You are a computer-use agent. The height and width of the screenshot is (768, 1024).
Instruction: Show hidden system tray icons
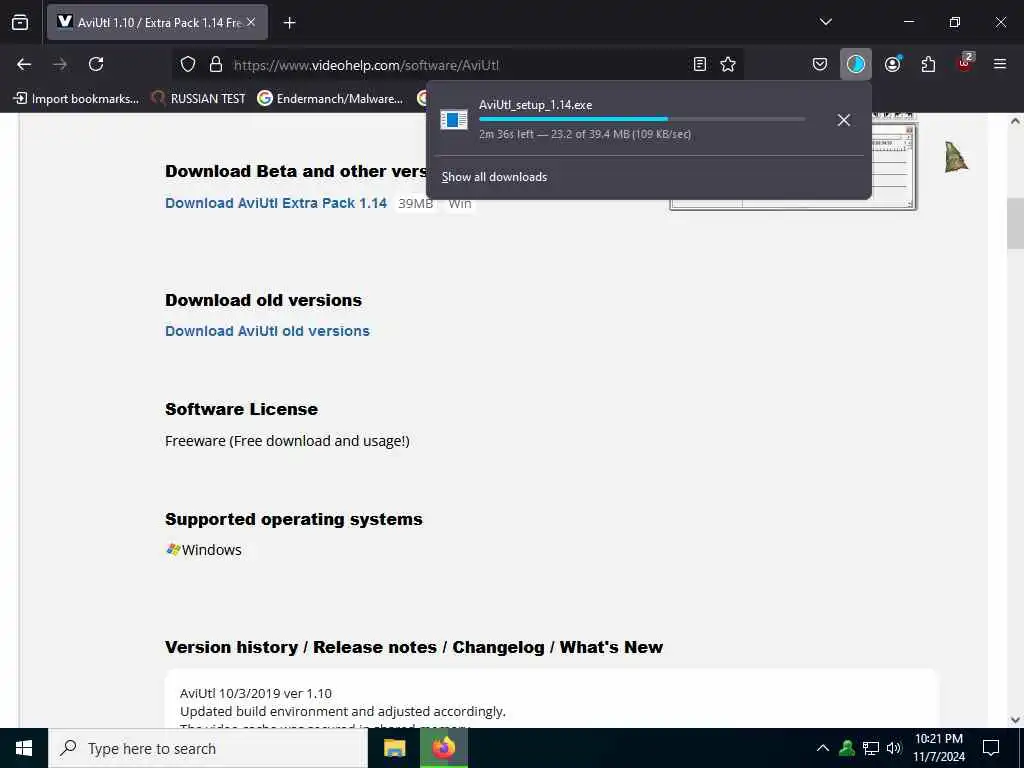[823, 748]
